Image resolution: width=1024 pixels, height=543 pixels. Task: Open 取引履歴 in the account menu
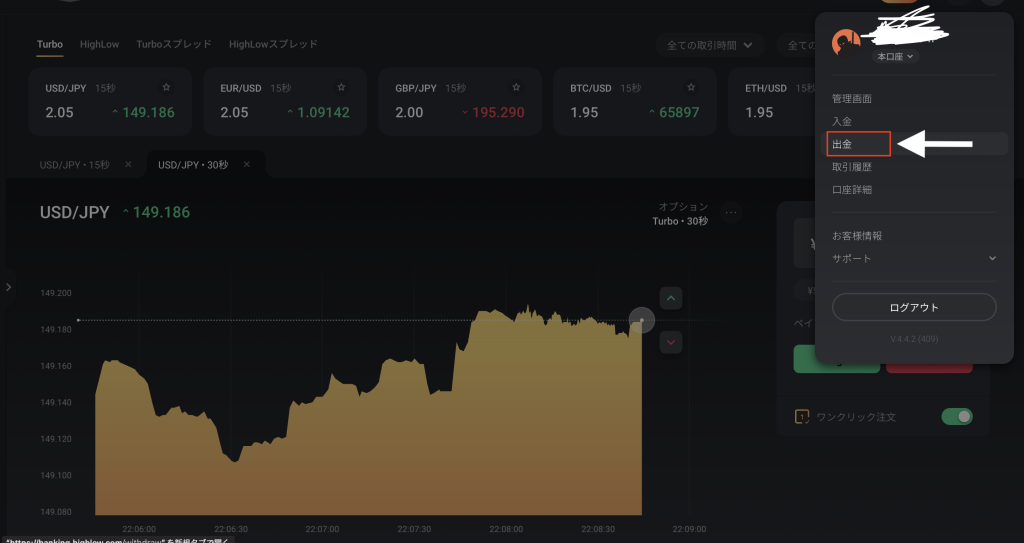point(851,167)
